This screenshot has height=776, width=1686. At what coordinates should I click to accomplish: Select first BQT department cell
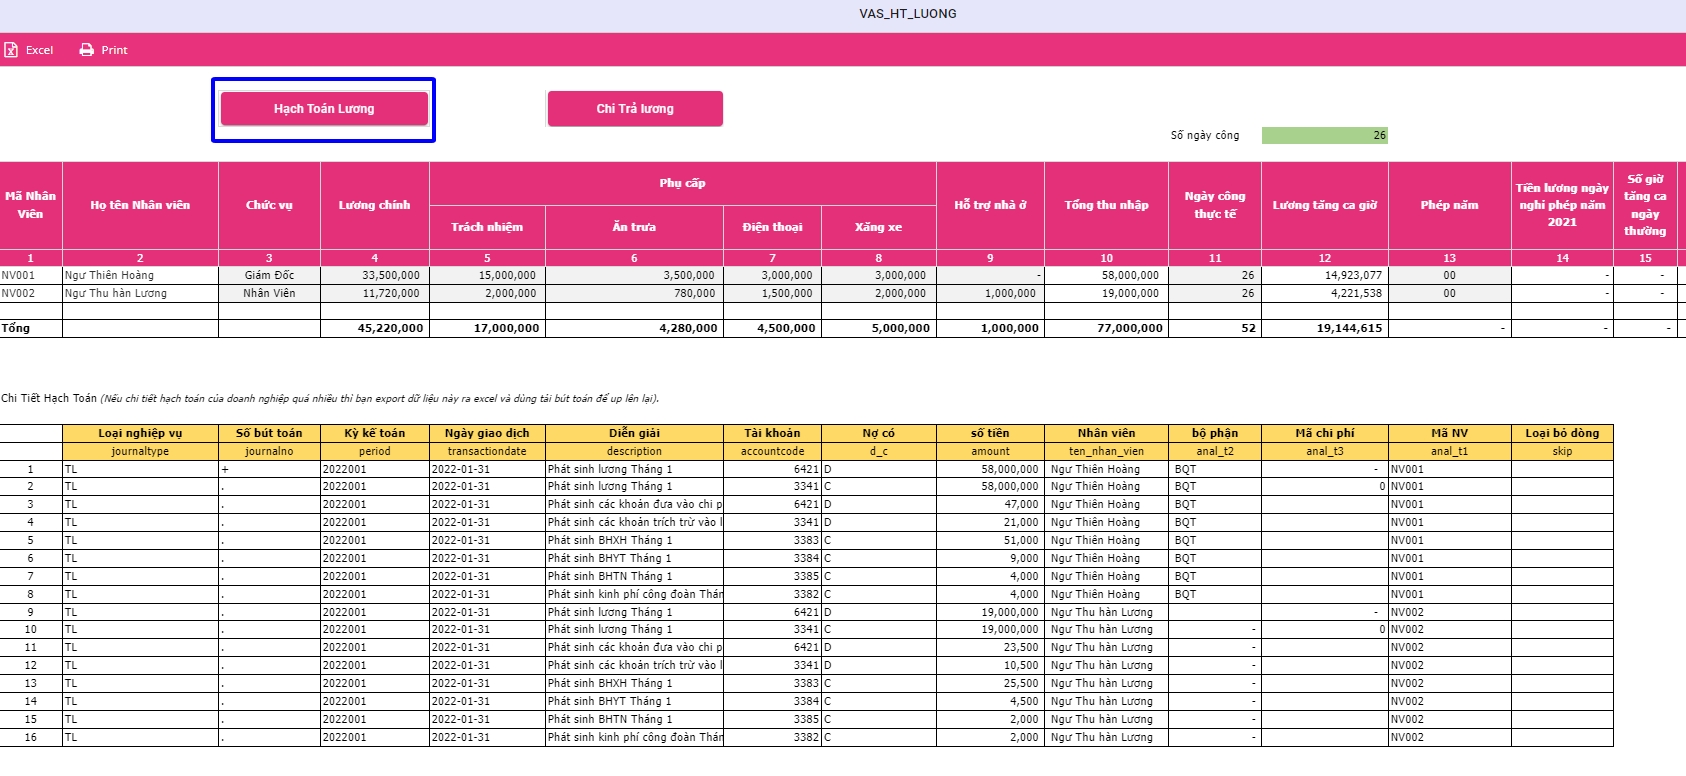coord(1214,469)
